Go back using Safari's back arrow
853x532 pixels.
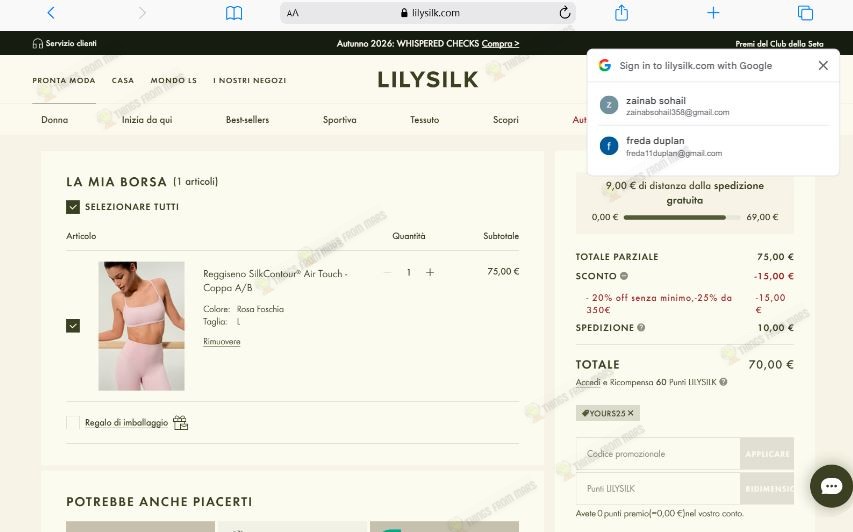coord(51,13)
